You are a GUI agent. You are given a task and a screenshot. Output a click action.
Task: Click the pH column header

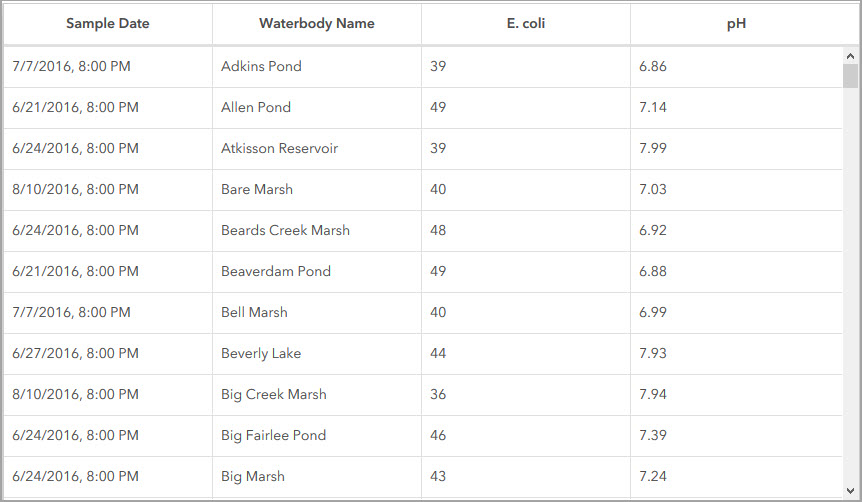pyautogui.click(x=736, y=24)
